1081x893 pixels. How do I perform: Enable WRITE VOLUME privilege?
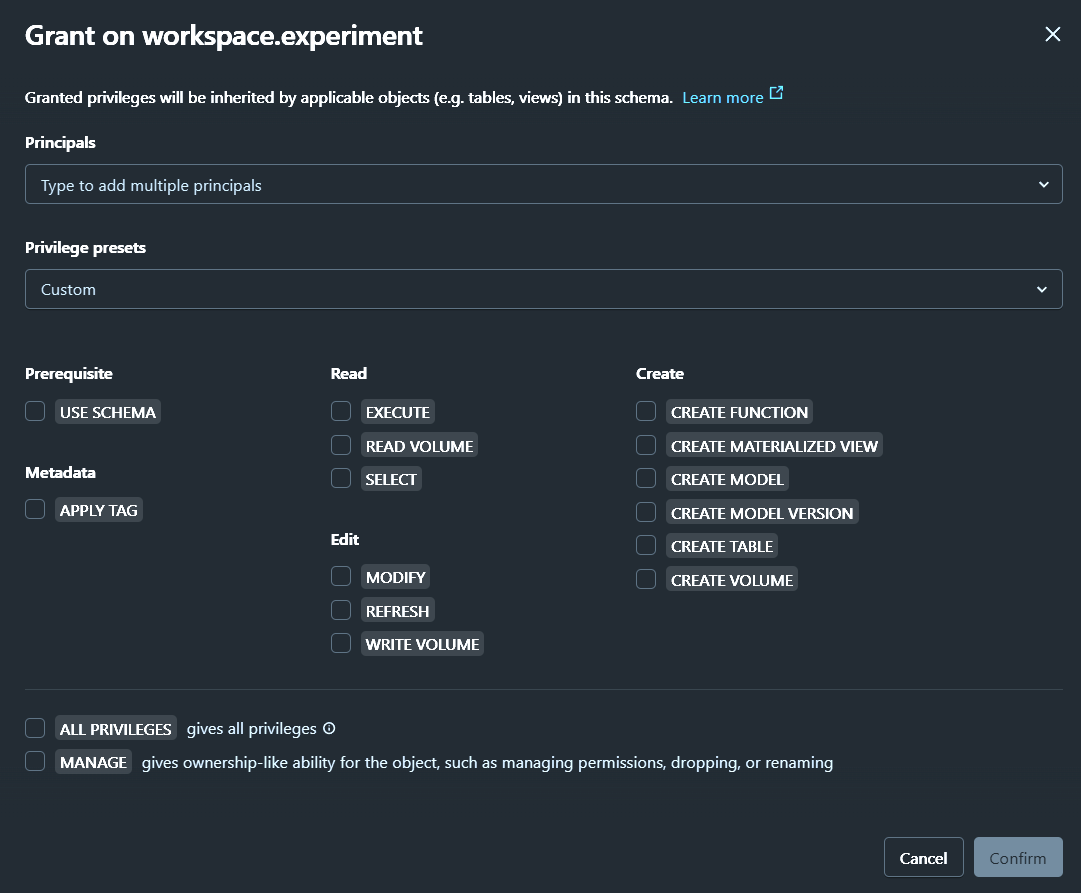point(342,644)
